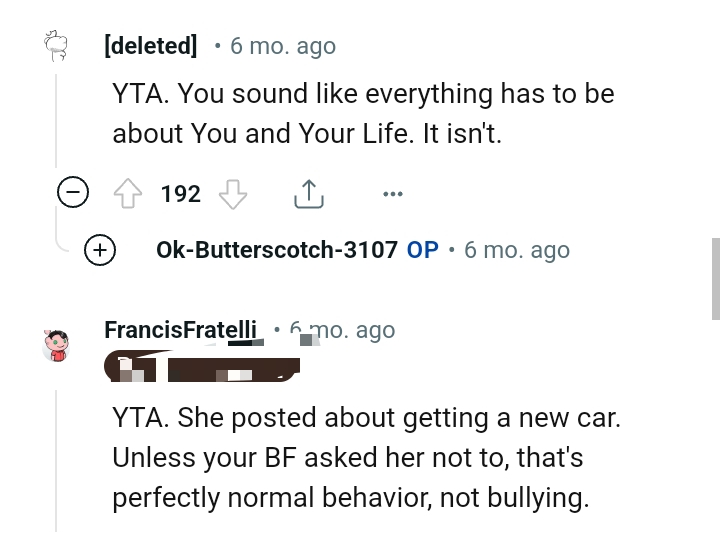720x533 pixels.
Task: Click the [deleted] username label
Action: [150, 46]
